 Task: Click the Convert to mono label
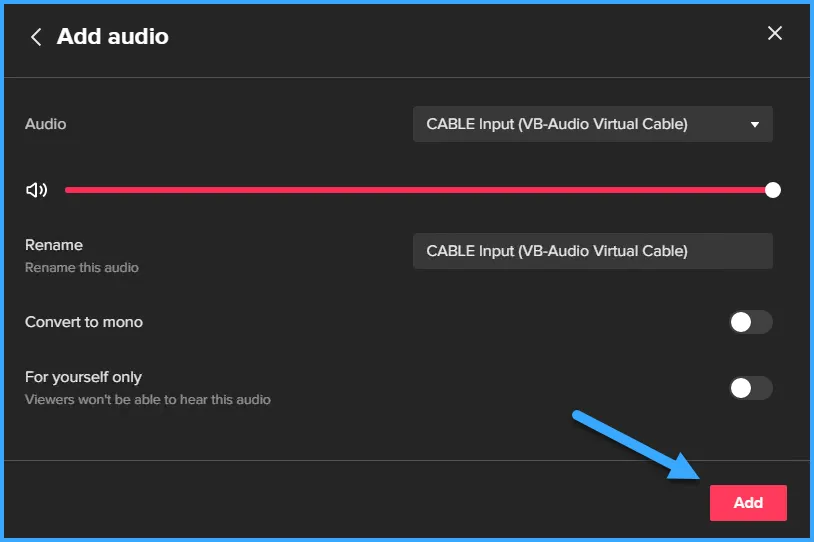[84, 322]
